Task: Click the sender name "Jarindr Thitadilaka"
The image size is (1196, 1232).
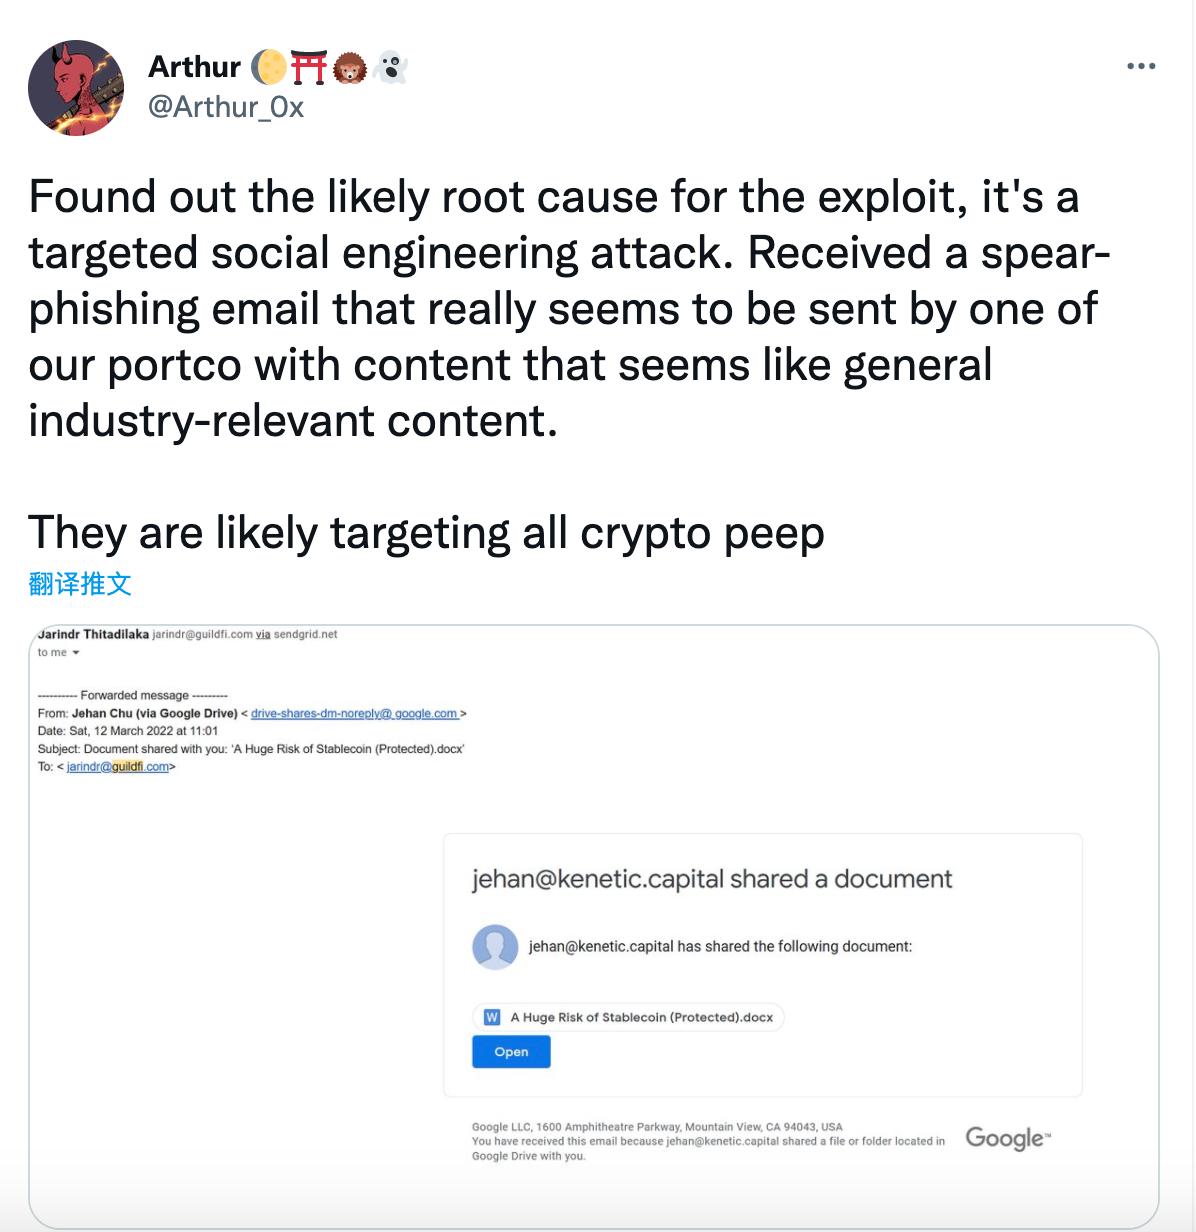Action: click(93, 634)
